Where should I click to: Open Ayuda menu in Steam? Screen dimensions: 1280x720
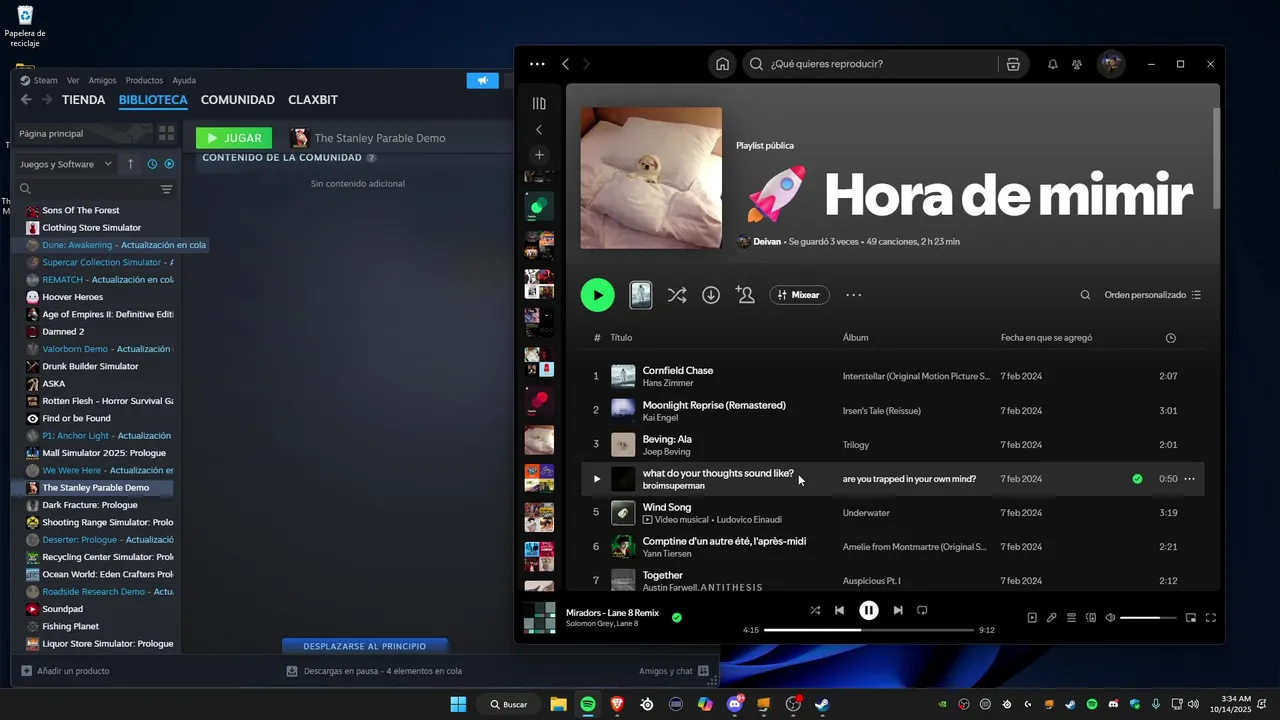(x=184, y=80)
